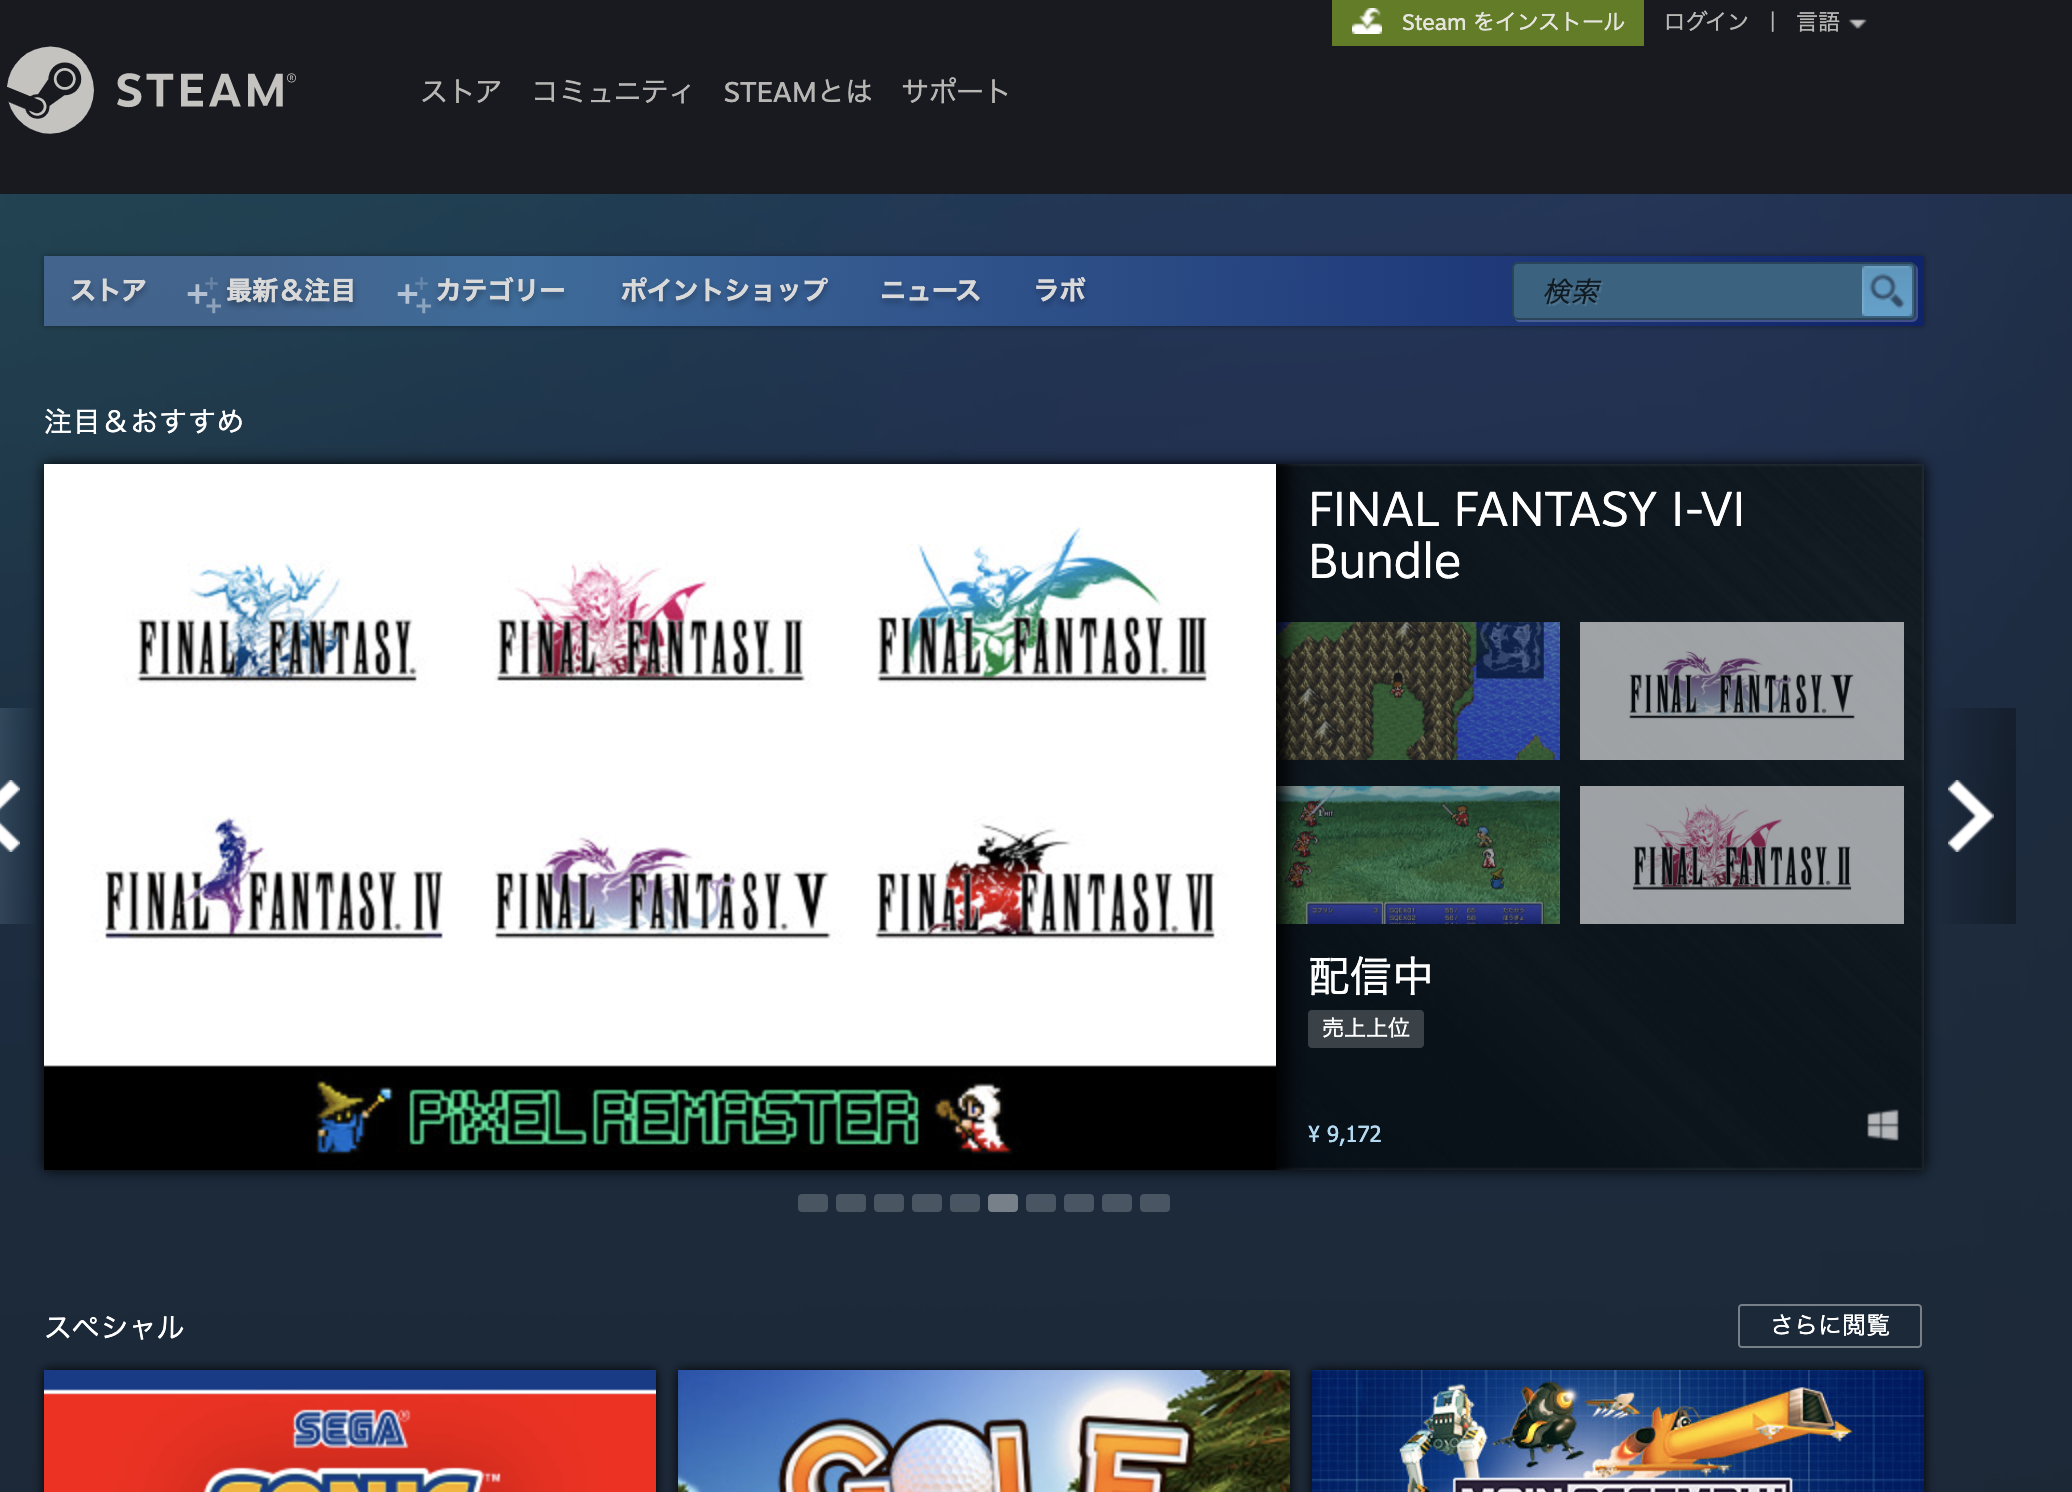Select the first carousel page dot
The width and height of the screenshot is (2072, 1492).
click(813, 1203)
